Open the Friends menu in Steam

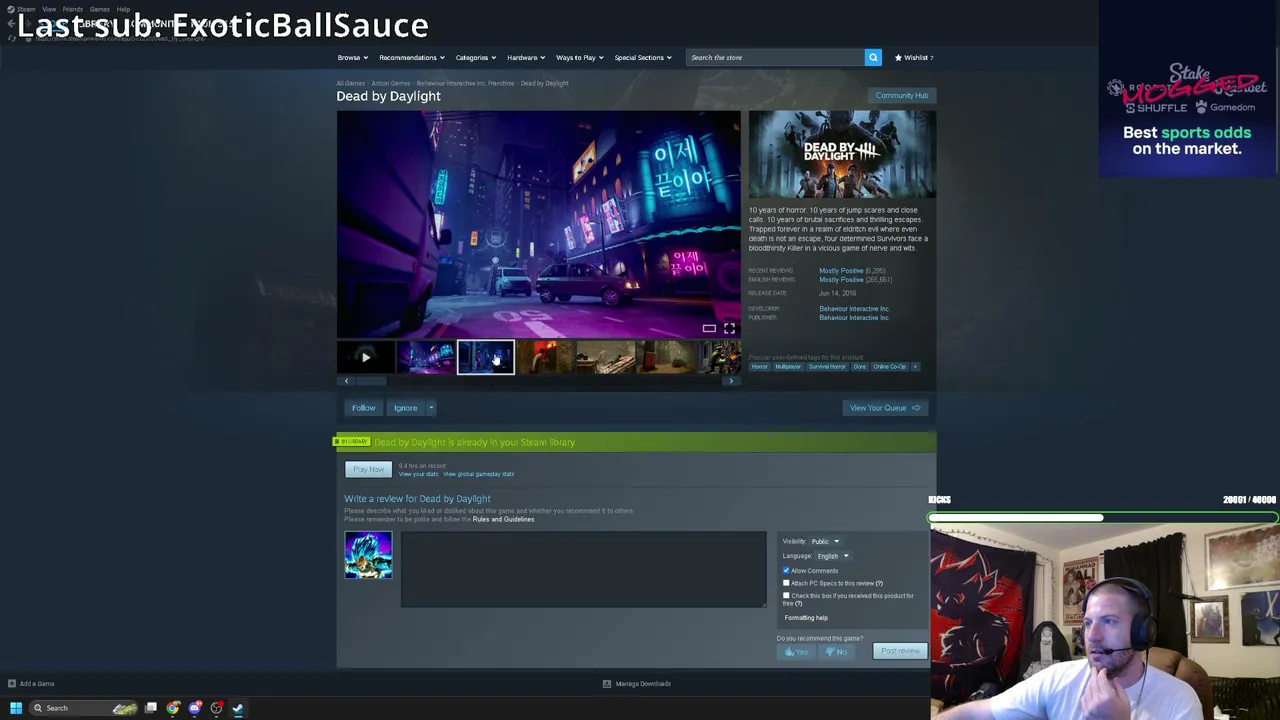[x=73, y=9]
